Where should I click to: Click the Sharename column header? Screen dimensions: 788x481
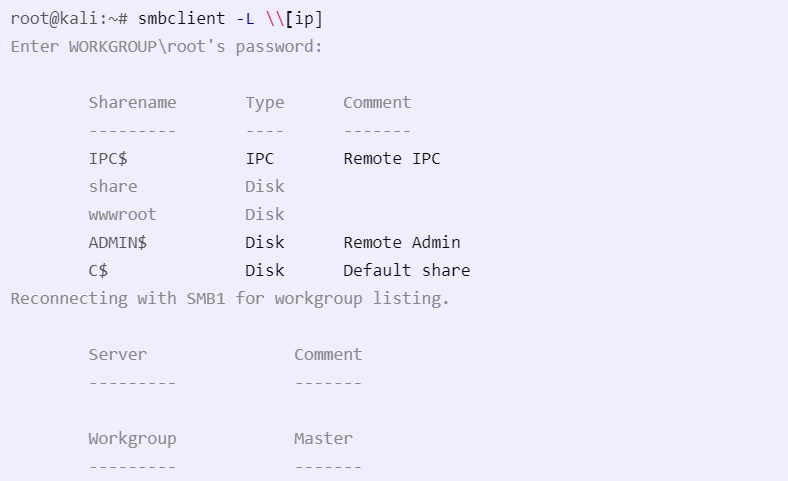[x=132, y=103]
